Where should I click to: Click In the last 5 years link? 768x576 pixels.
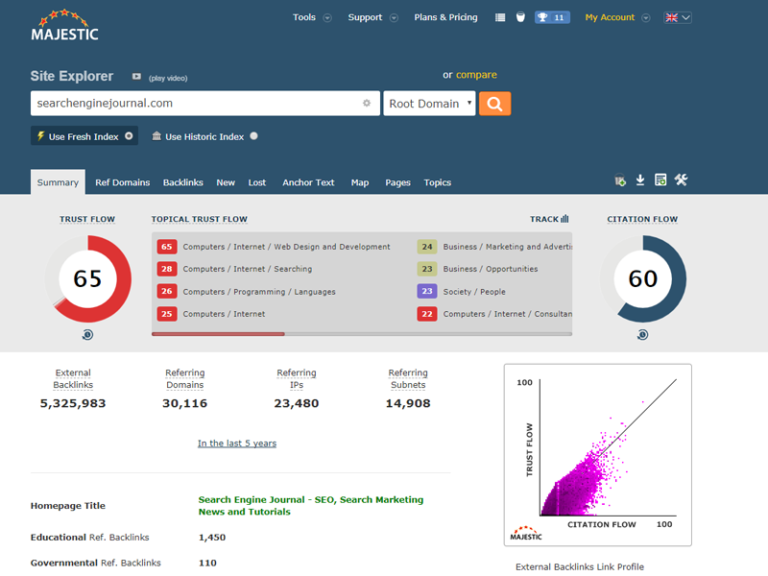tap(237, 443)
